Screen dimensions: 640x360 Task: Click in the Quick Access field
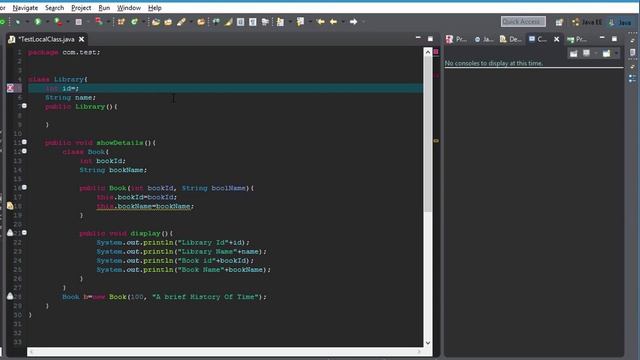coord(523,22)
